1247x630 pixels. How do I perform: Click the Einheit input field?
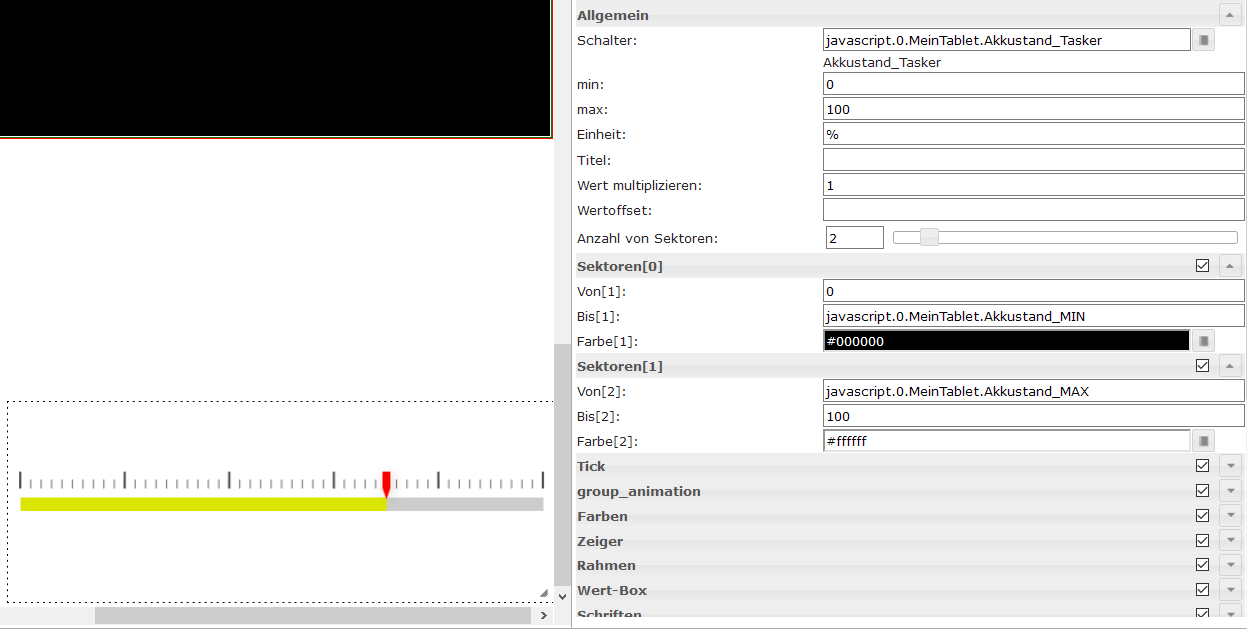tap(1033, 134)
